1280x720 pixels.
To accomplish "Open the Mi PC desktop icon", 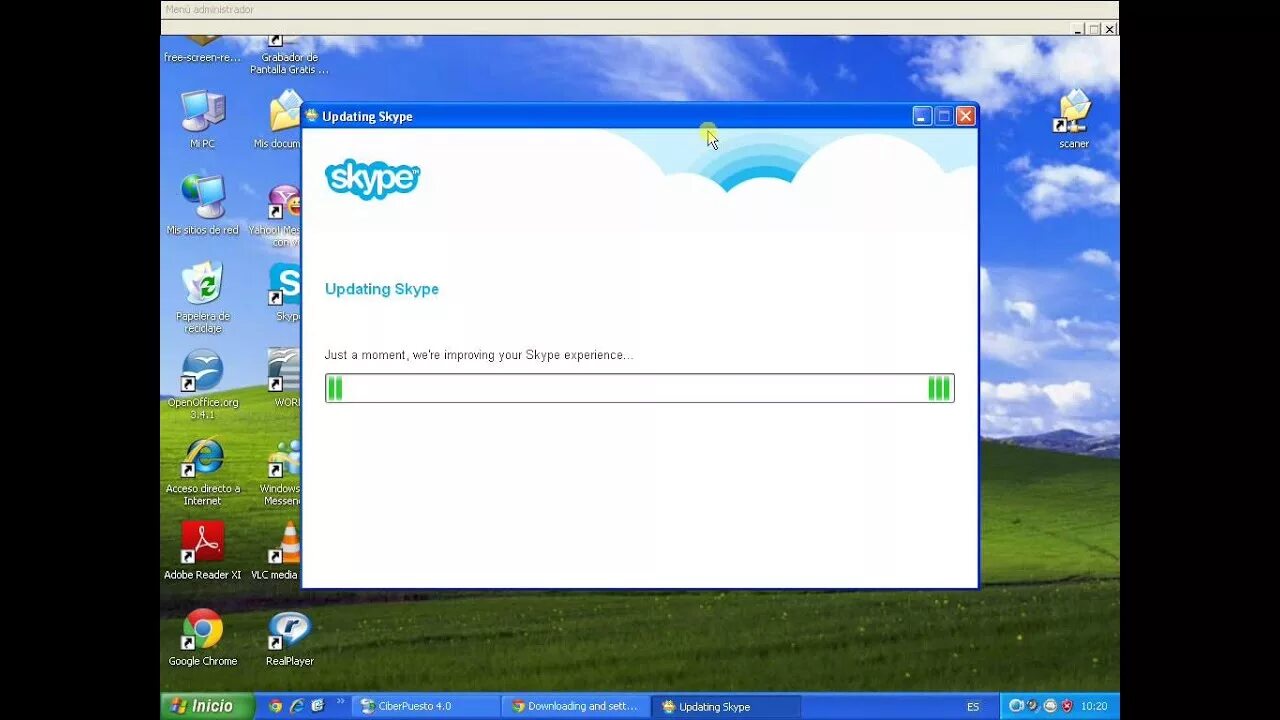I will [x=202, y=118].
